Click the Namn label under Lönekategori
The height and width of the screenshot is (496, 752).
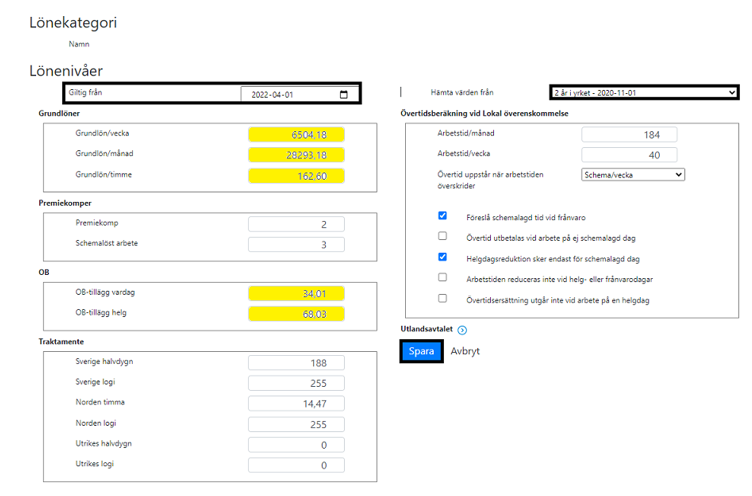(79, 44)
